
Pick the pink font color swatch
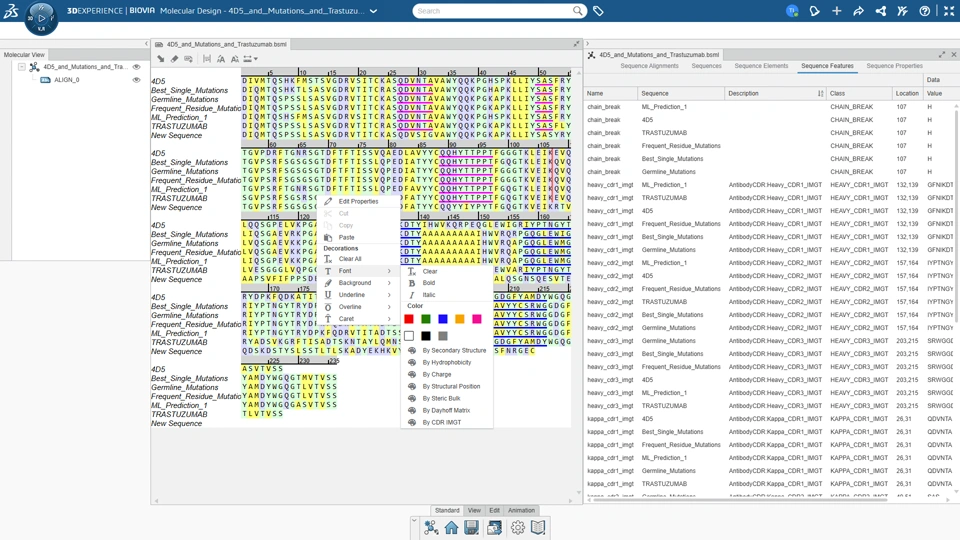477,319
